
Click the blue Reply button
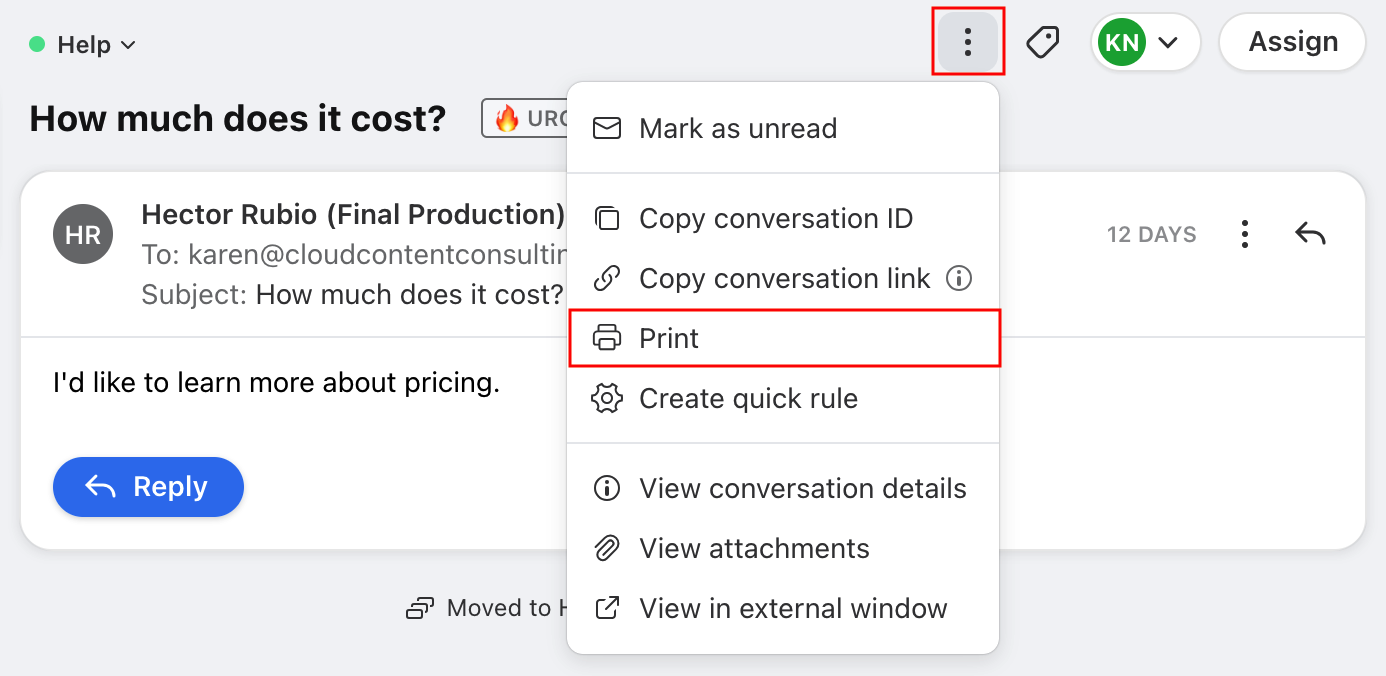pyautogui.click(x=148, y=487)
